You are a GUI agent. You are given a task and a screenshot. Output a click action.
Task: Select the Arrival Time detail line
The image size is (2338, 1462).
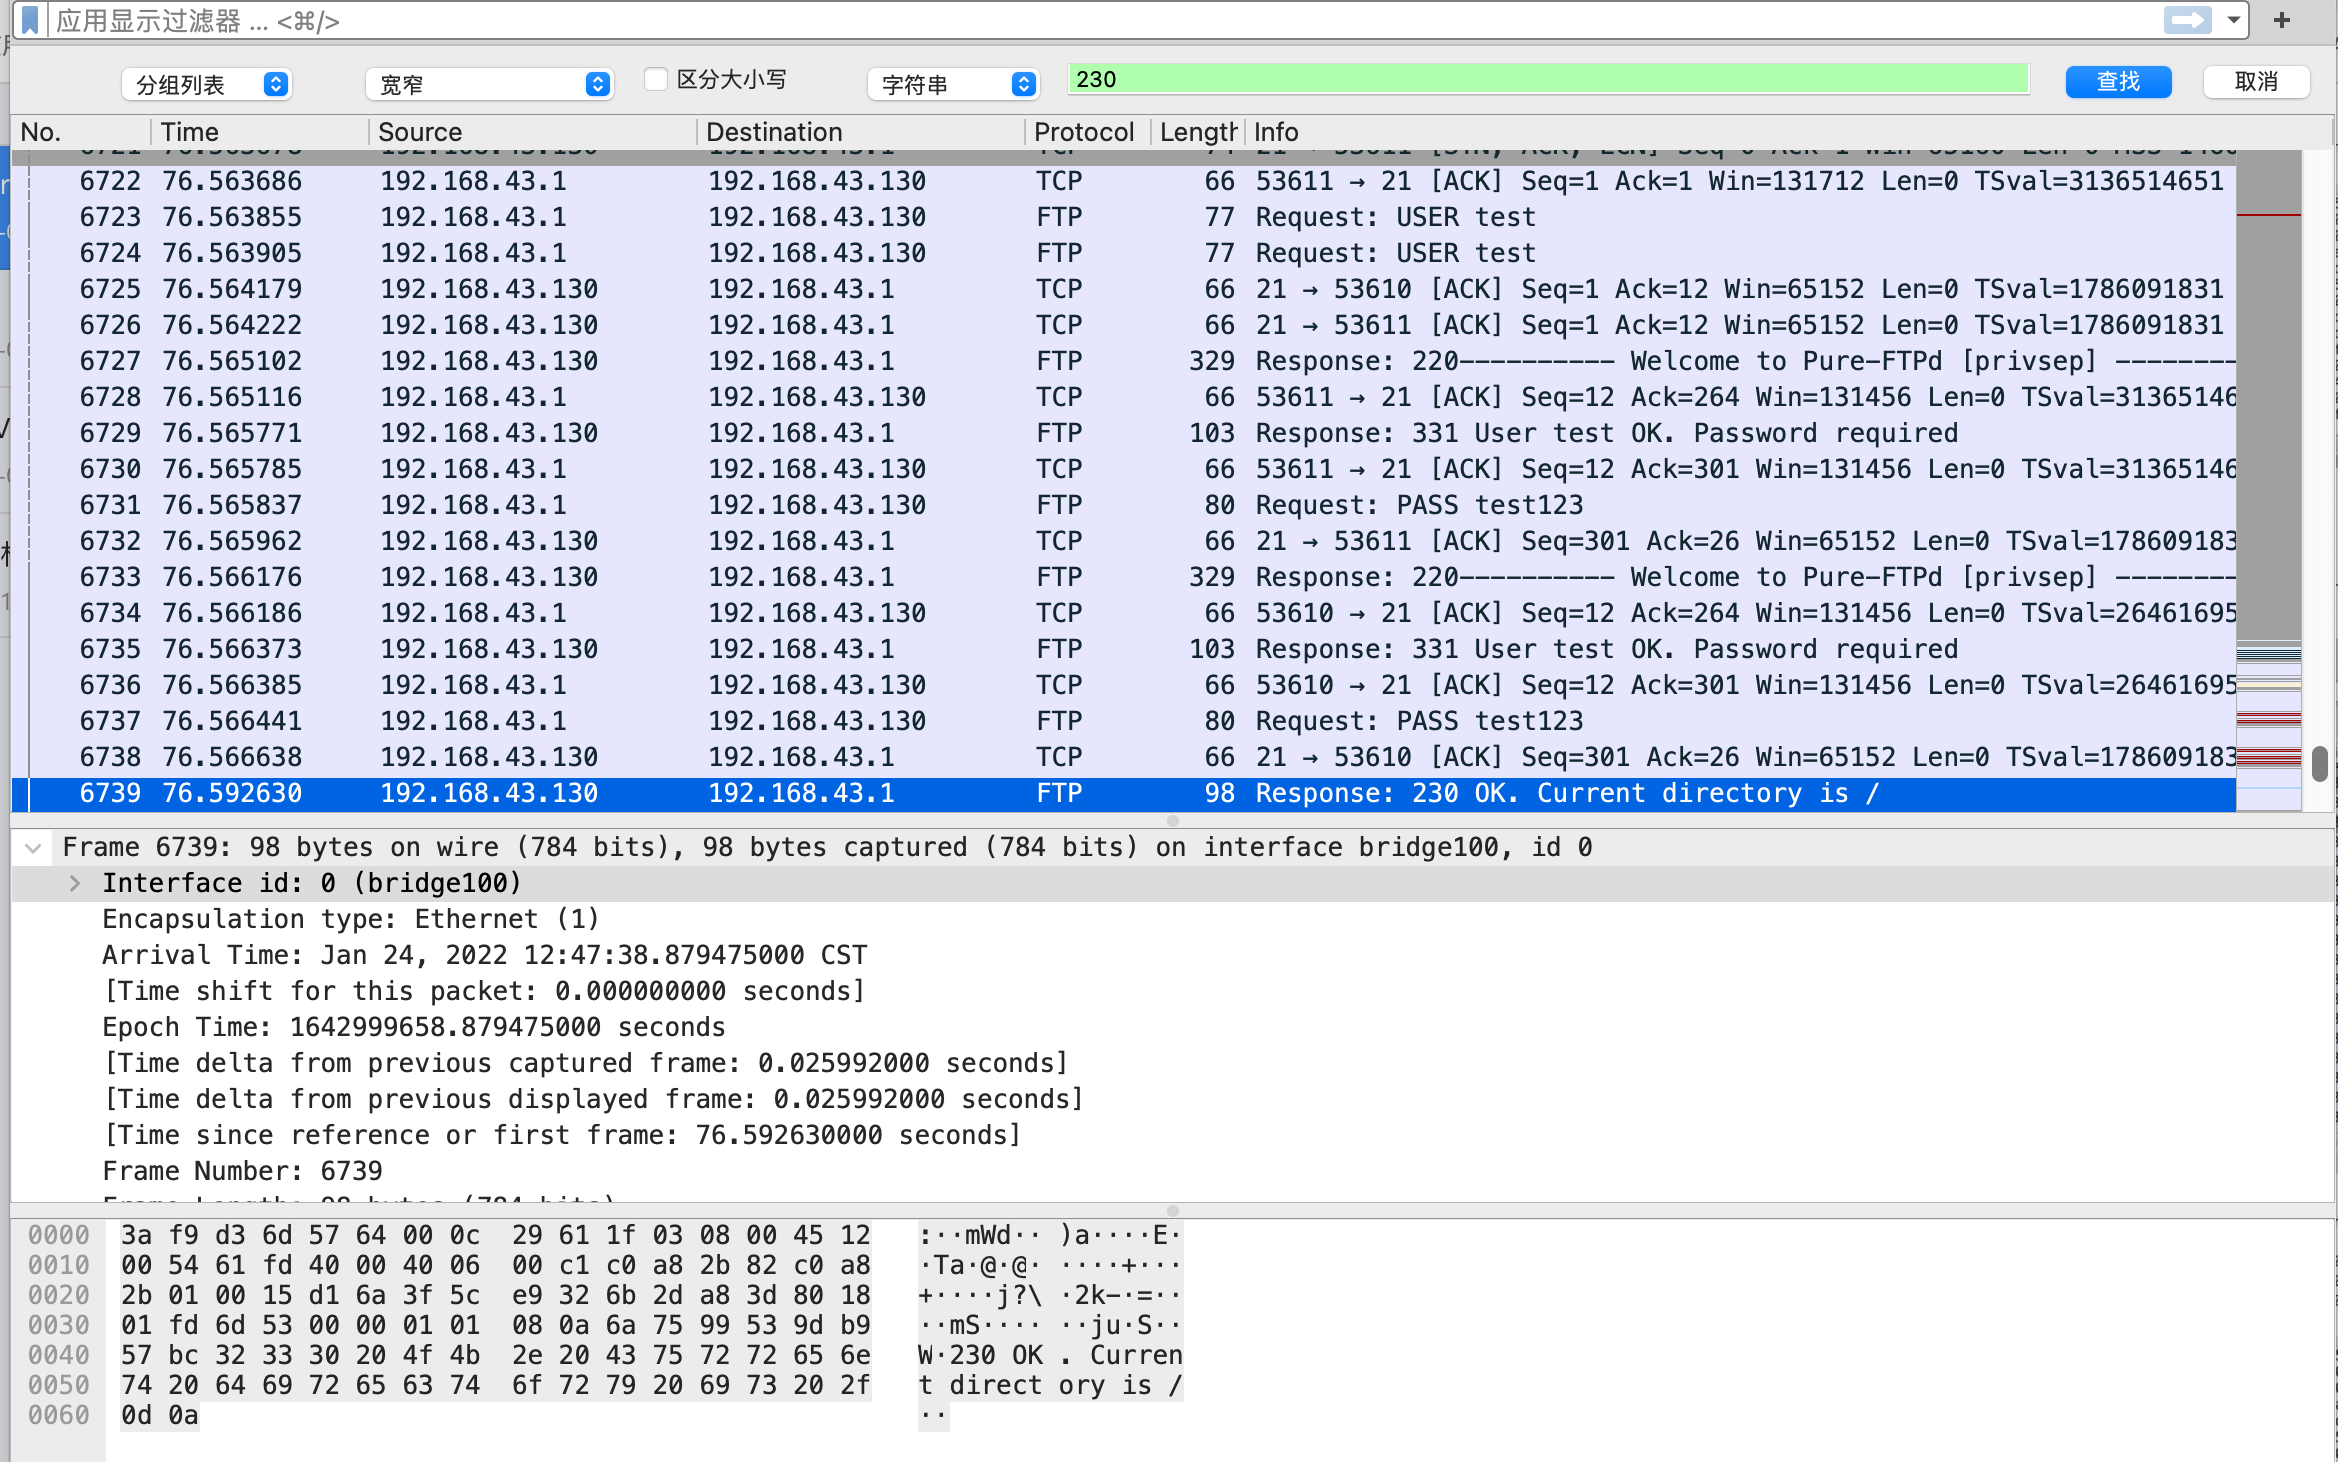(x=484, y=955)
